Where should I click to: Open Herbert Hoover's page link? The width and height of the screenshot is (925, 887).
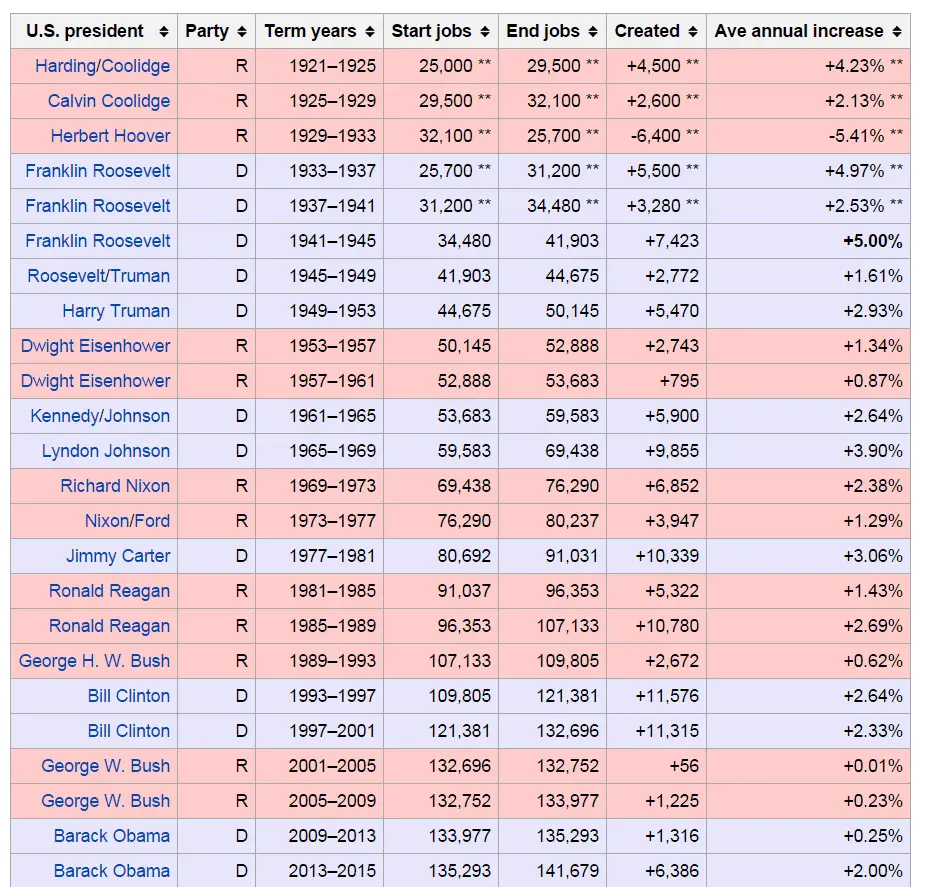pyautogui.click(x=110, y=136)
